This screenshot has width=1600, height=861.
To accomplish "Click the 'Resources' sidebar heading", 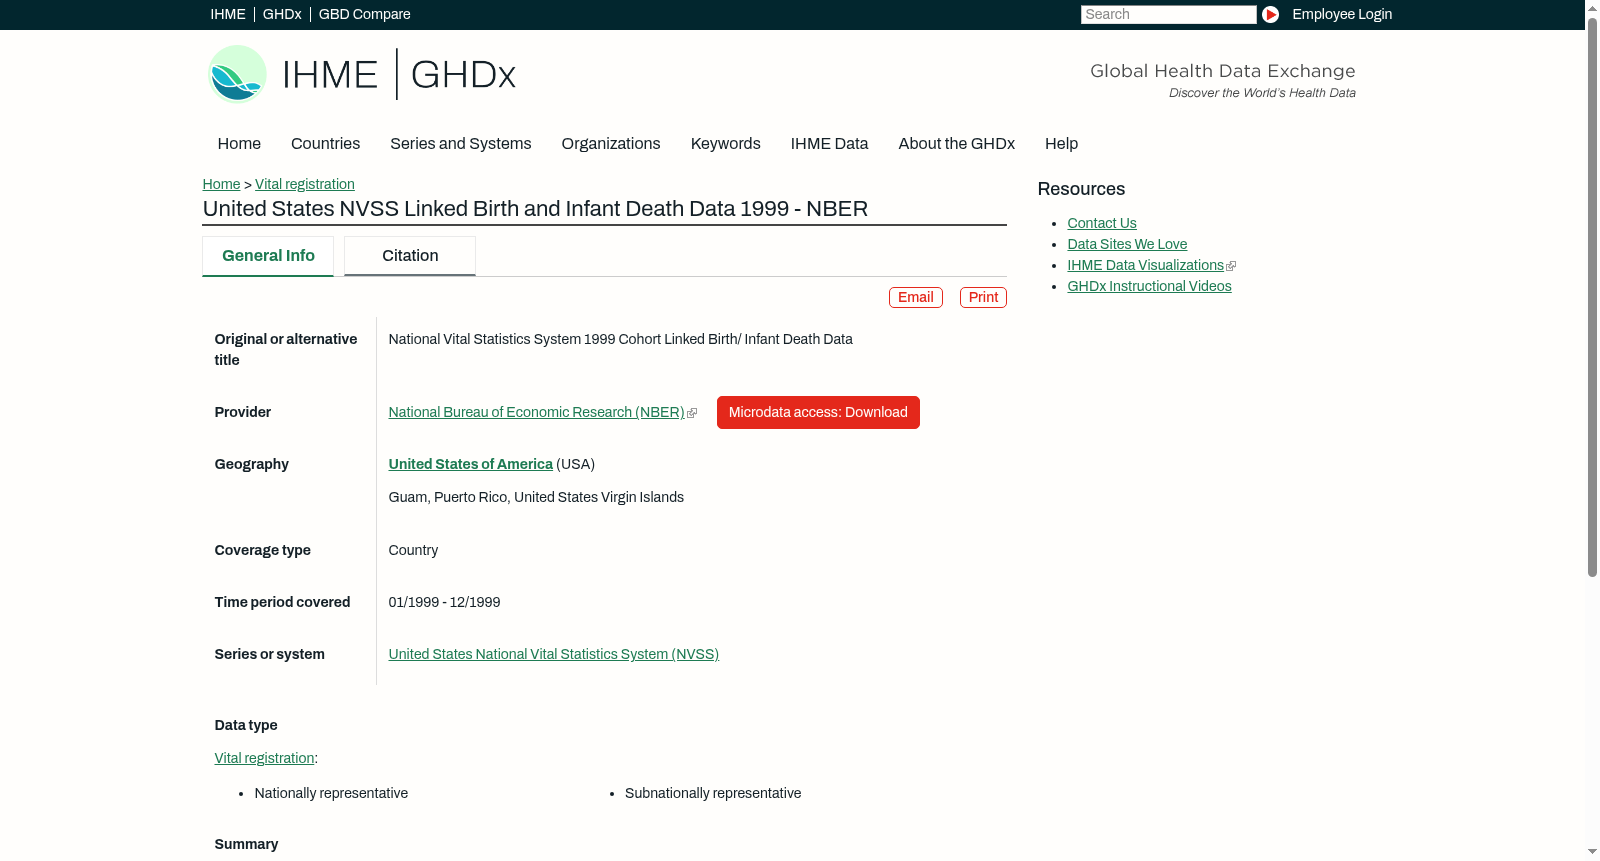I will pos(1081,189).
